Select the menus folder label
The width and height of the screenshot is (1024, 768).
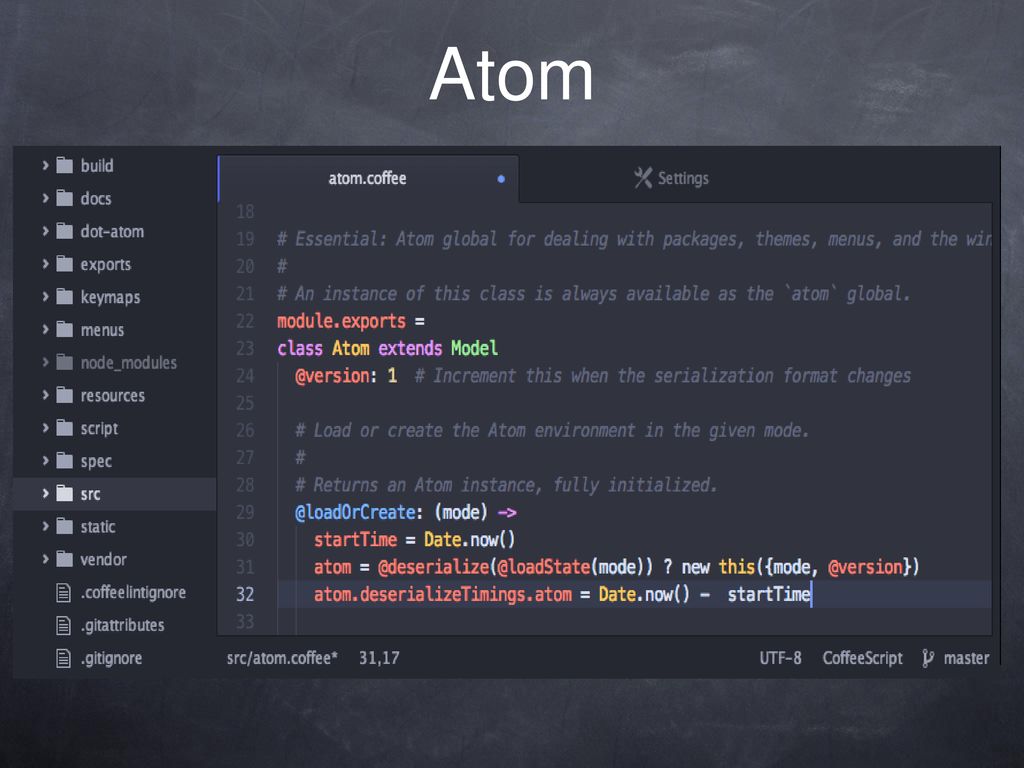point(102,330)
